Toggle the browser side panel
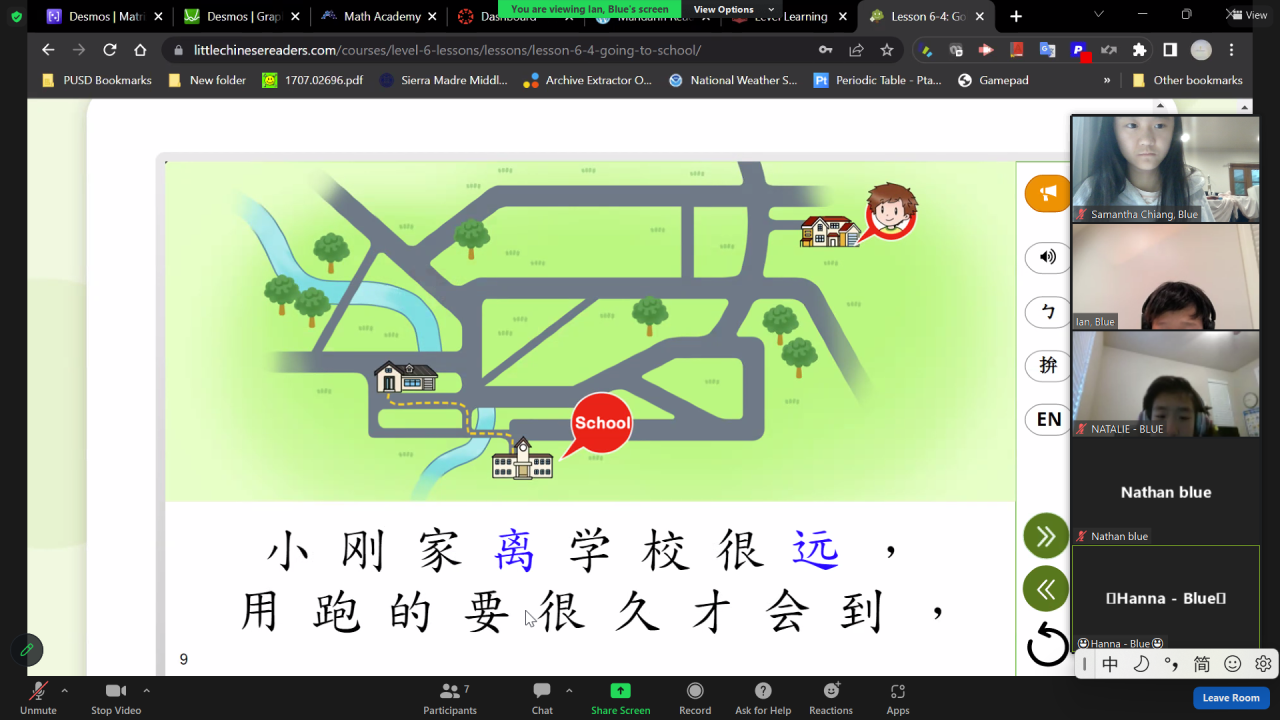 coord(1170,50)
